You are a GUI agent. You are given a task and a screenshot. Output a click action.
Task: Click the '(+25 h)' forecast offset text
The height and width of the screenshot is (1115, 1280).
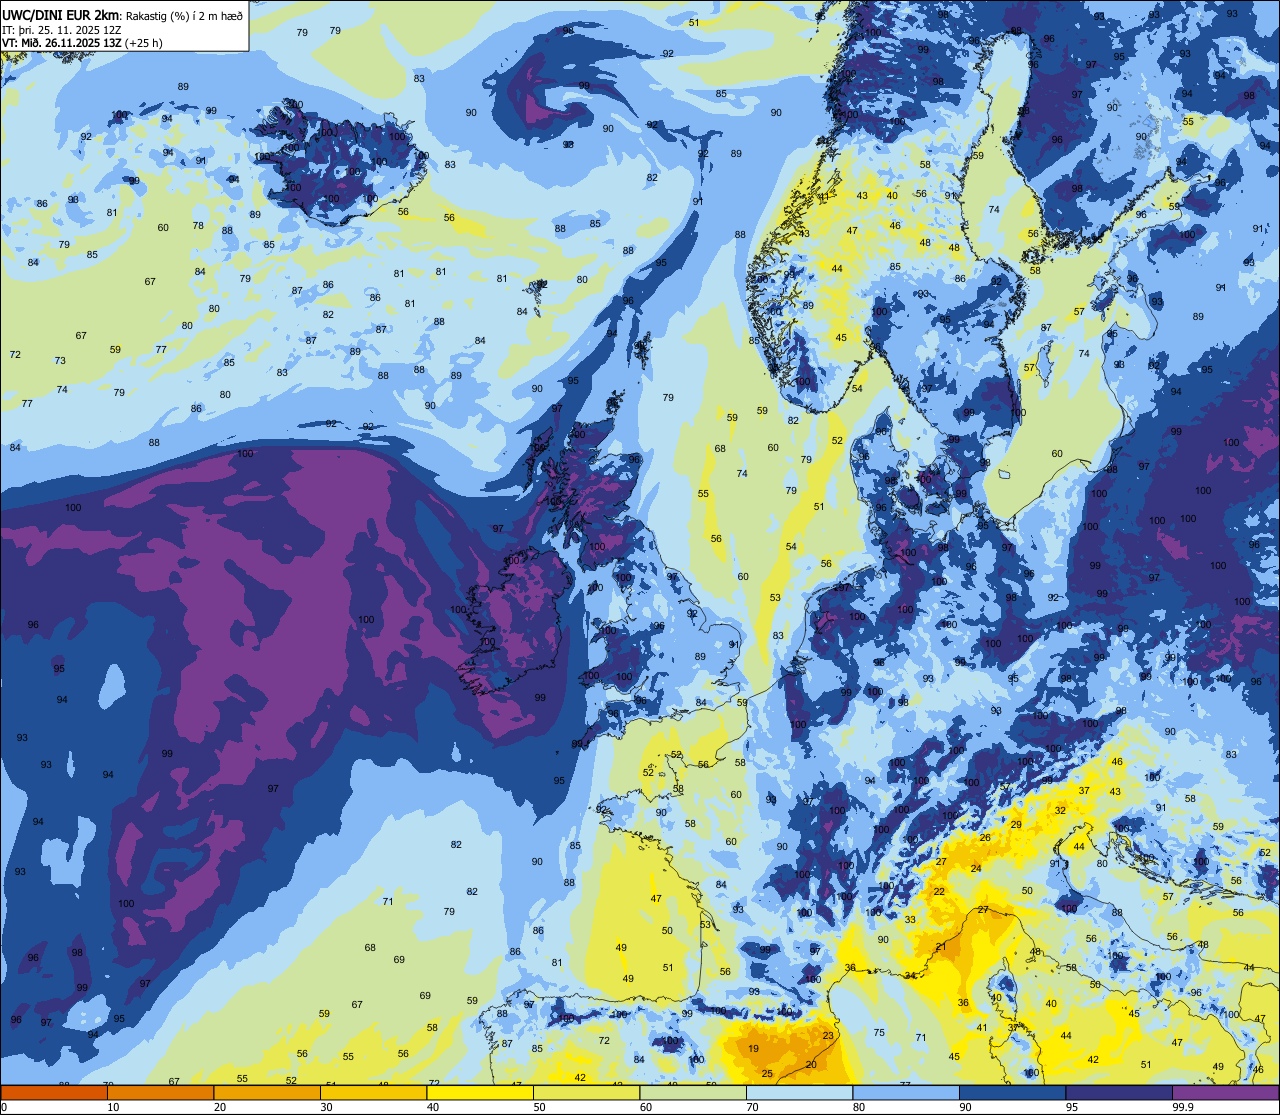[x=144, y=43]
